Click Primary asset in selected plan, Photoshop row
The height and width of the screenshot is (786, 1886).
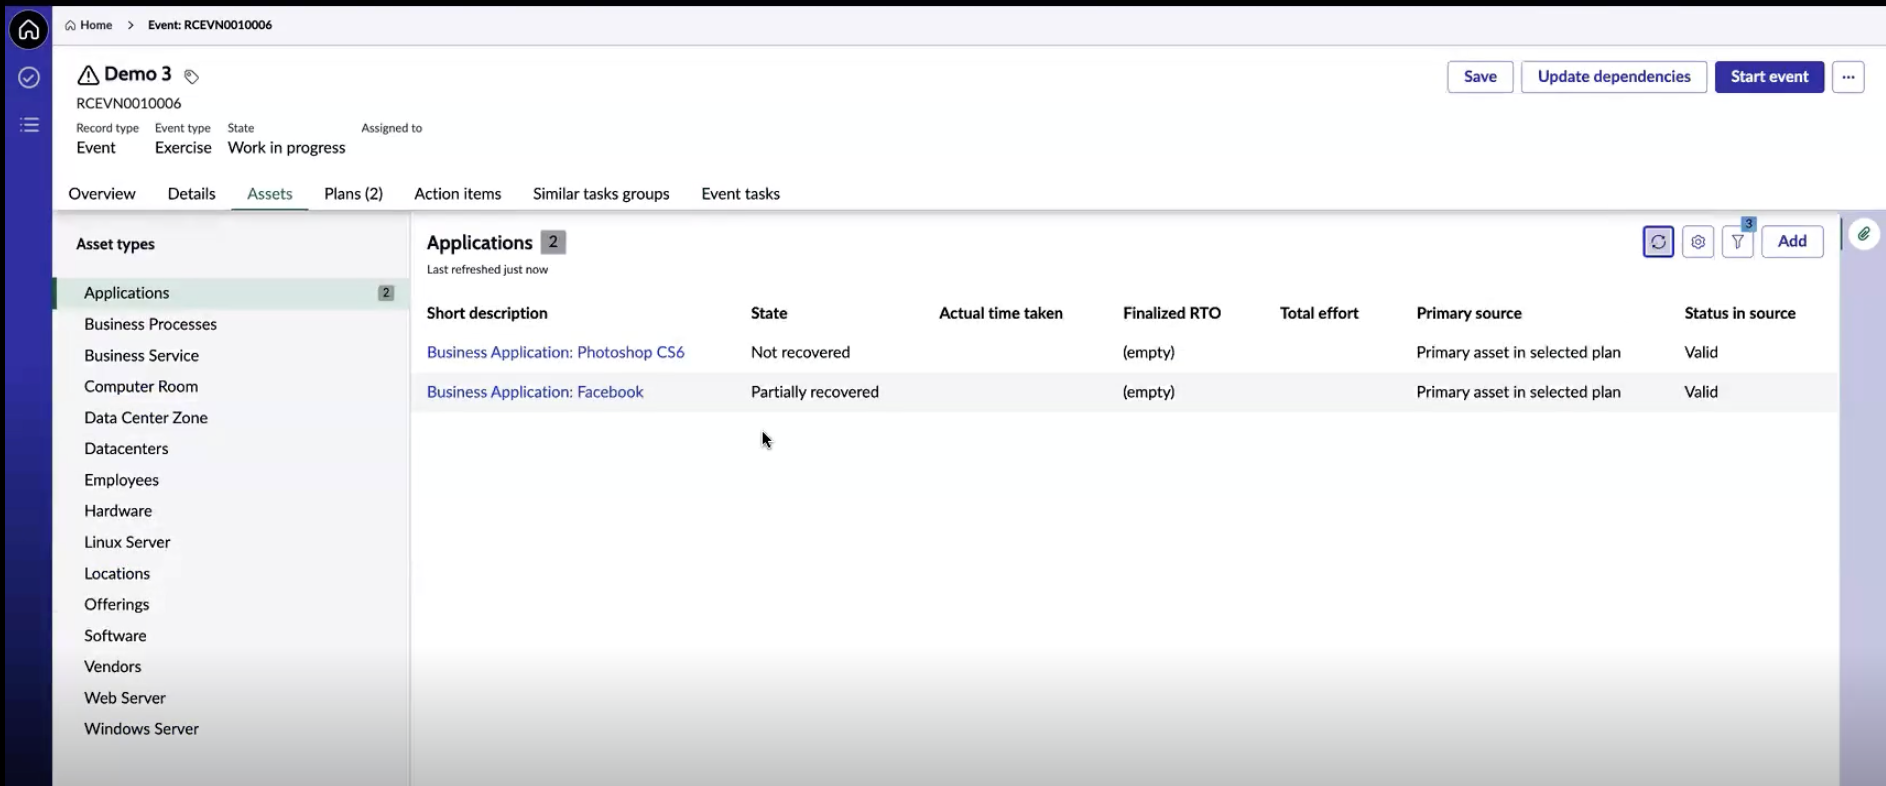click(1518, 352)
